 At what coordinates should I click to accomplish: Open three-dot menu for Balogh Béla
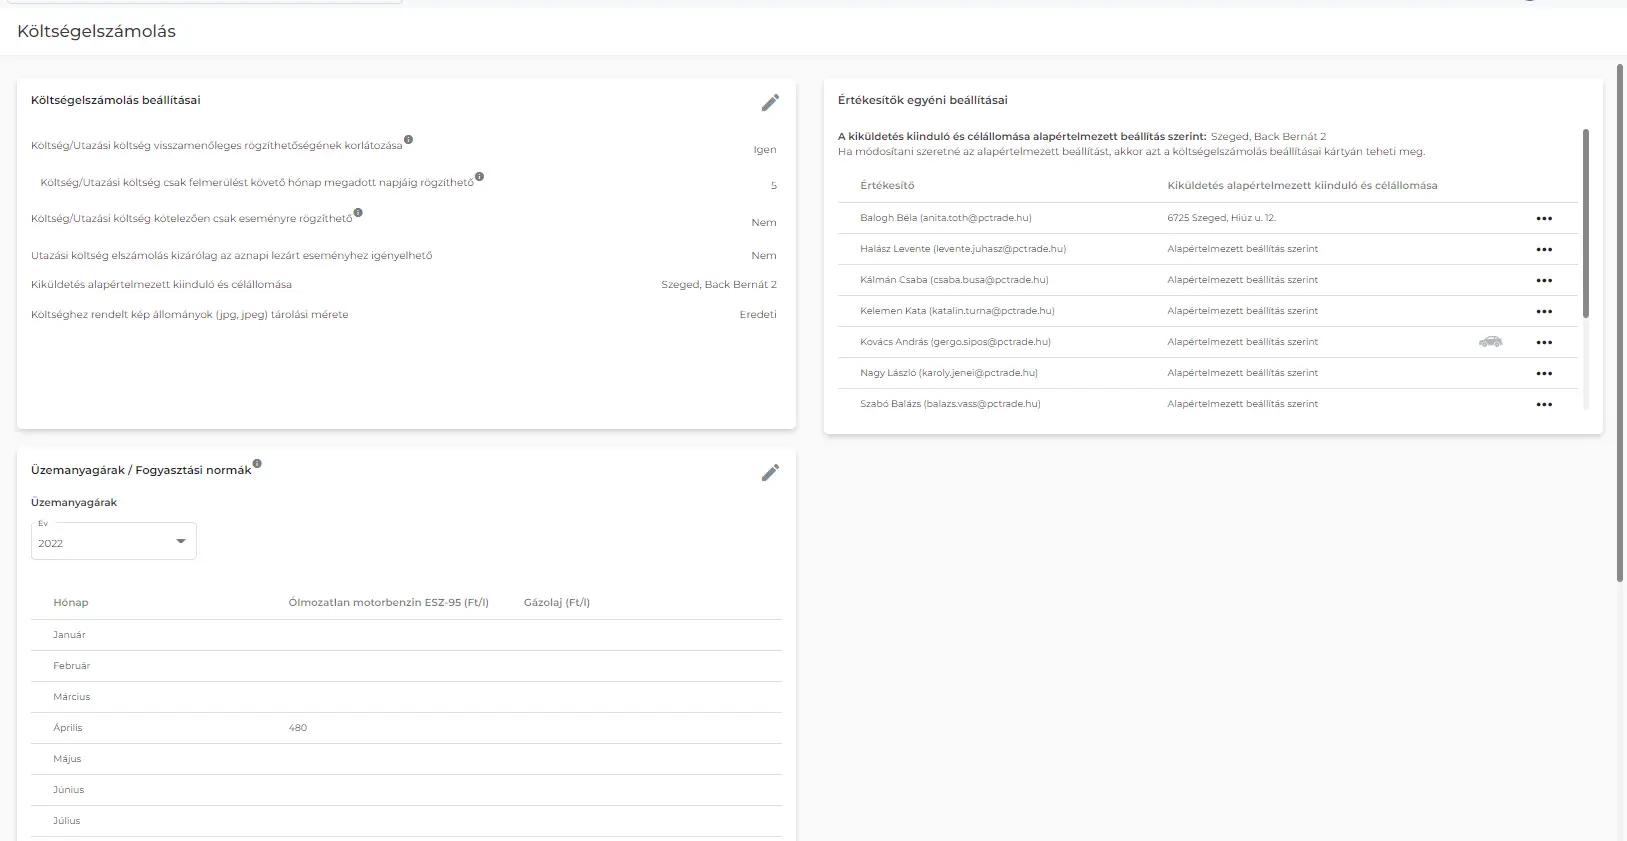[x=1544, y=219]
